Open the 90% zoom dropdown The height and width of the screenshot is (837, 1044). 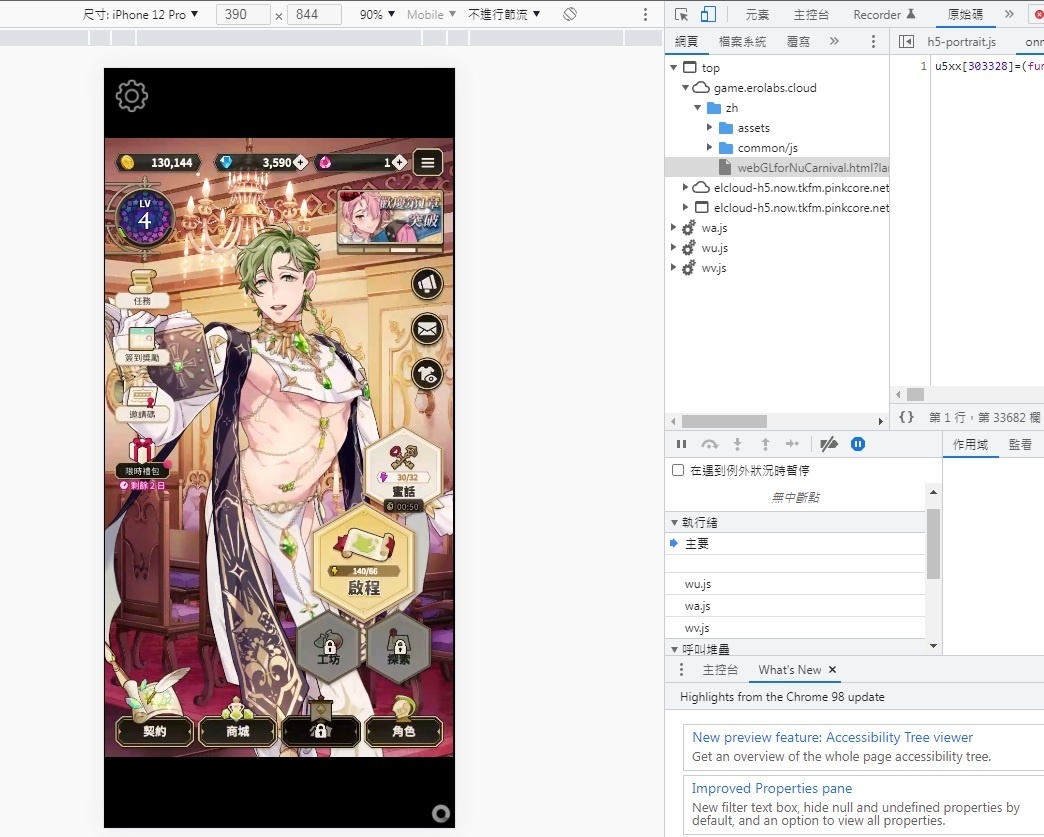[x=378, y=14]
